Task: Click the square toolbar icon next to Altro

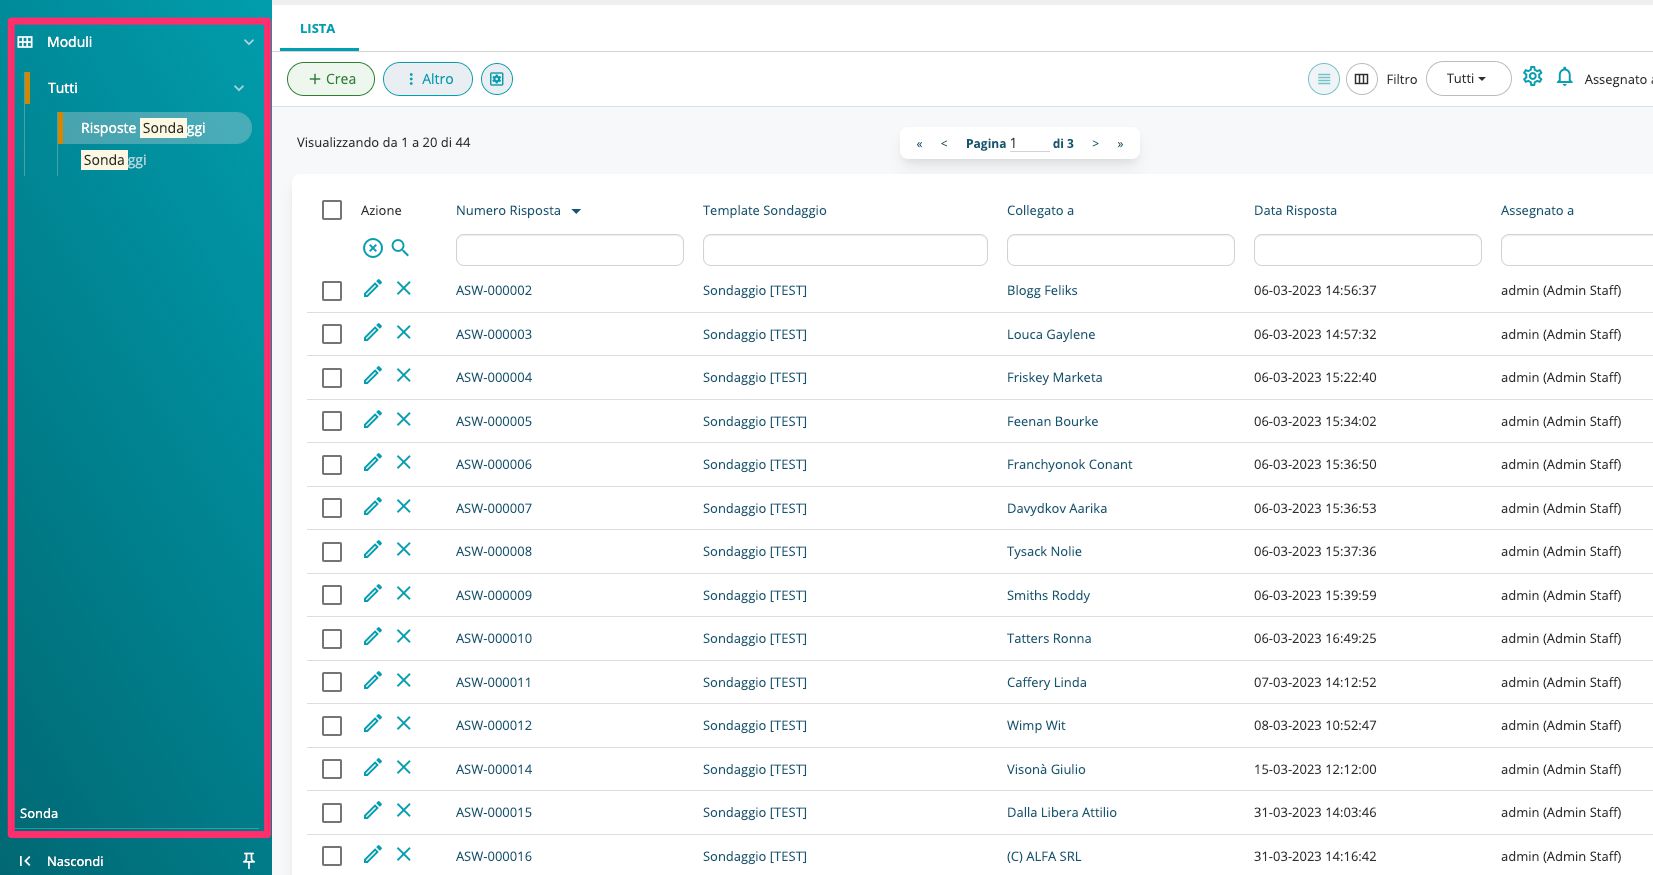Action: coord(497,79)
